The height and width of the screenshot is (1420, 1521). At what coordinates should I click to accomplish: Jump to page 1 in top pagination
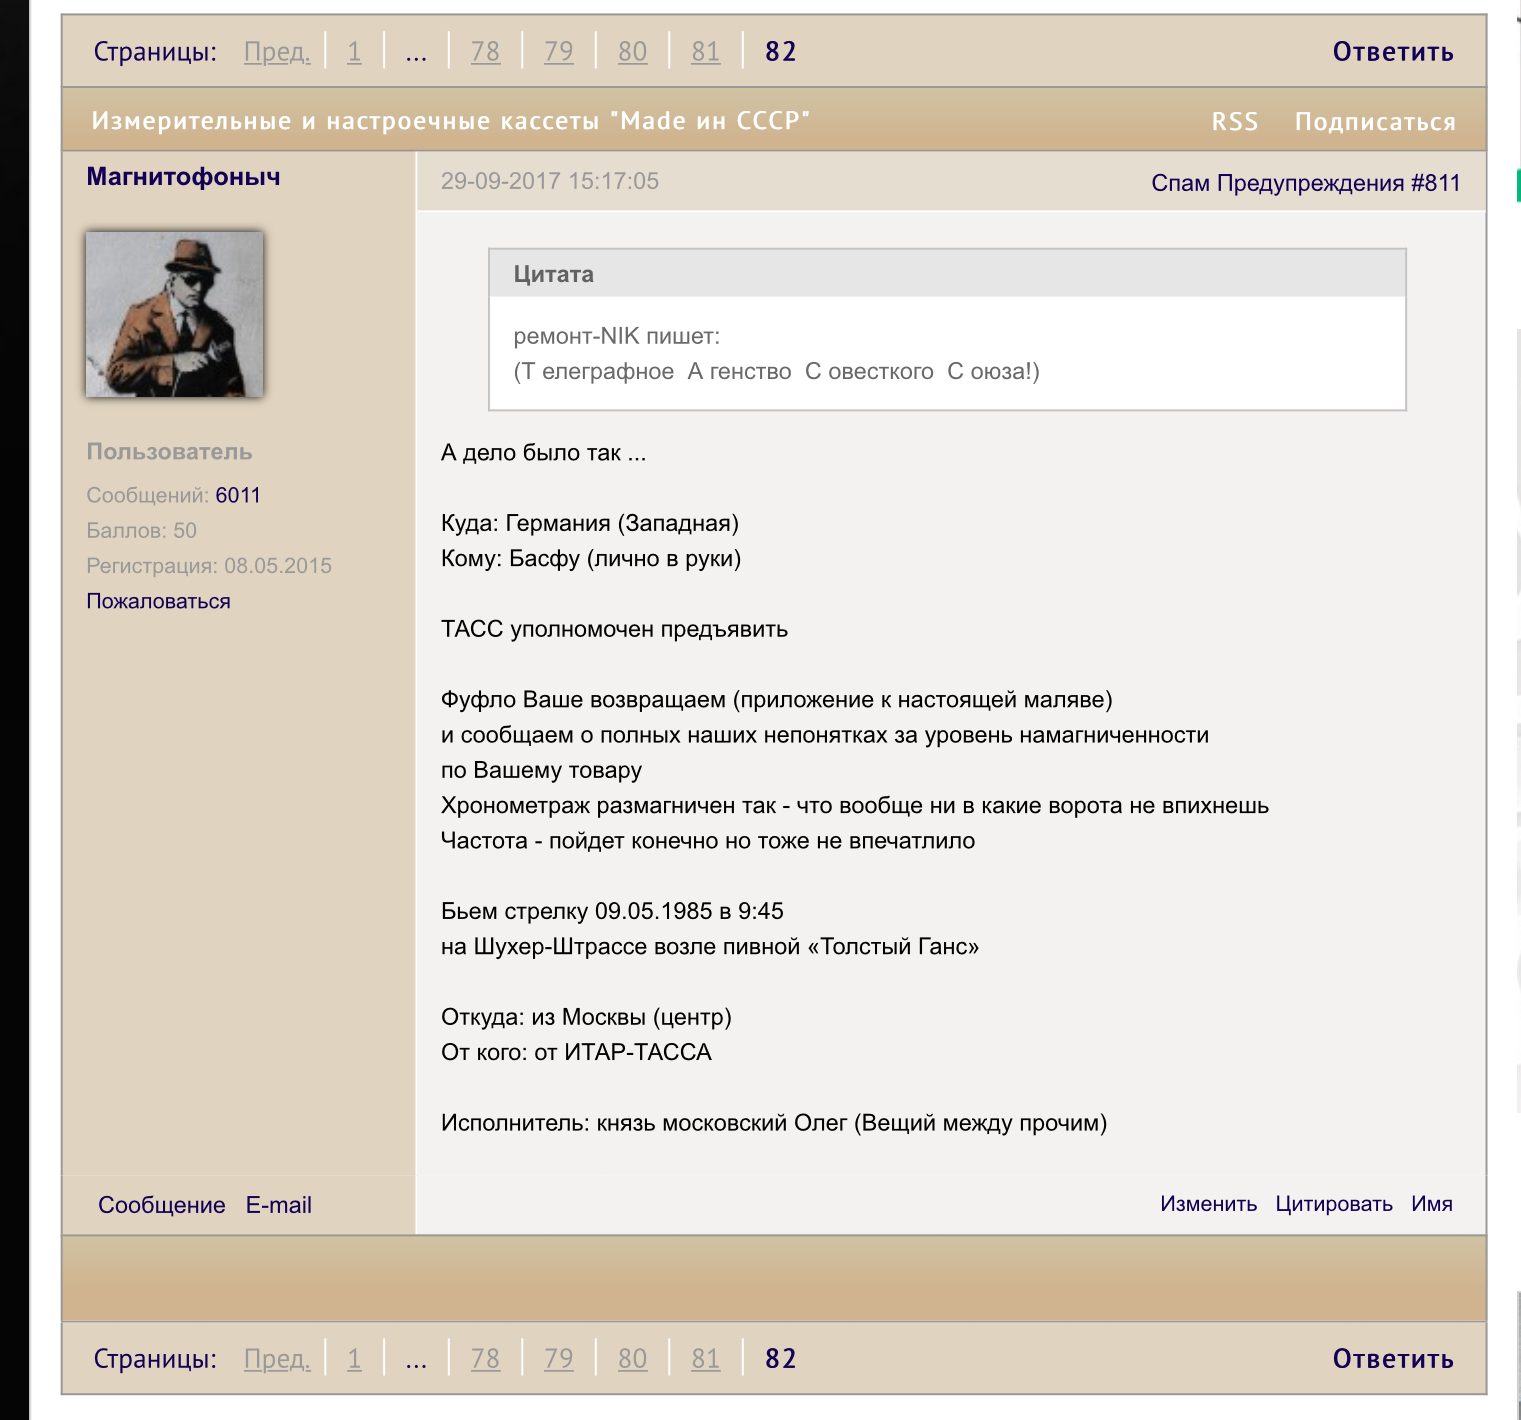click(x=354, y=52)
